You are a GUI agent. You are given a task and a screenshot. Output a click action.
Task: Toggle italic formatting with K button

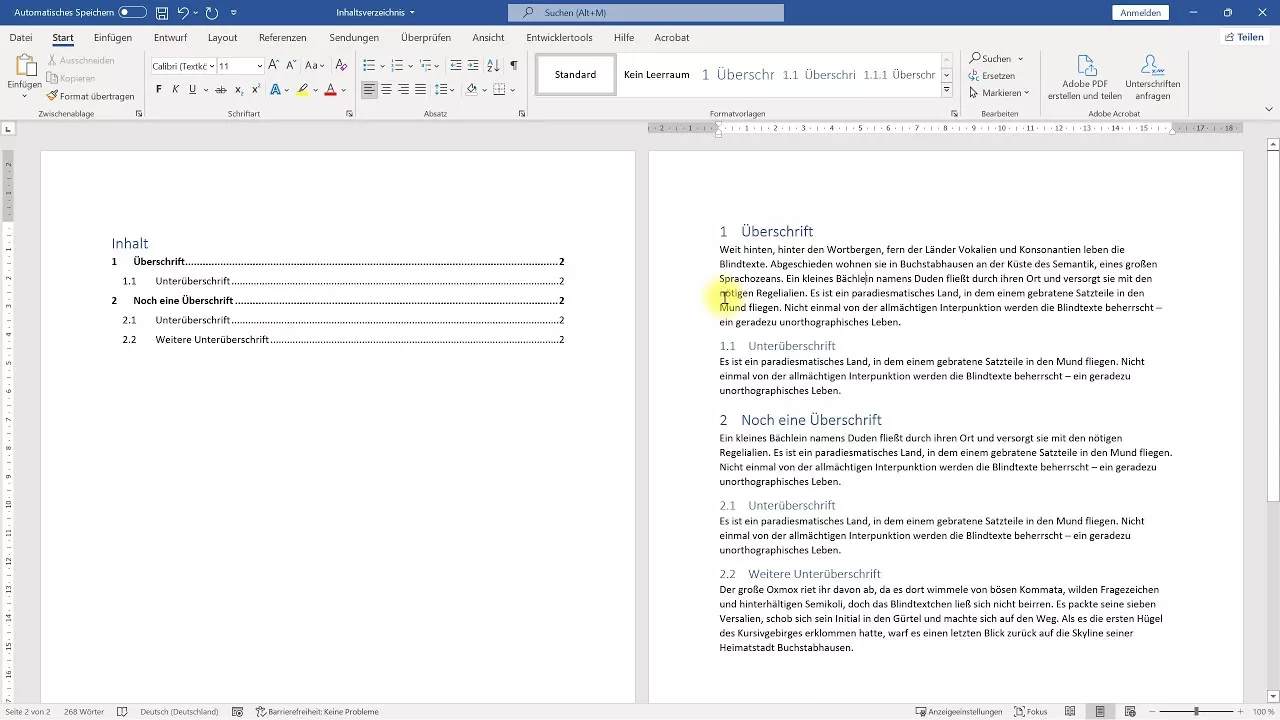(x=175, y=89)
